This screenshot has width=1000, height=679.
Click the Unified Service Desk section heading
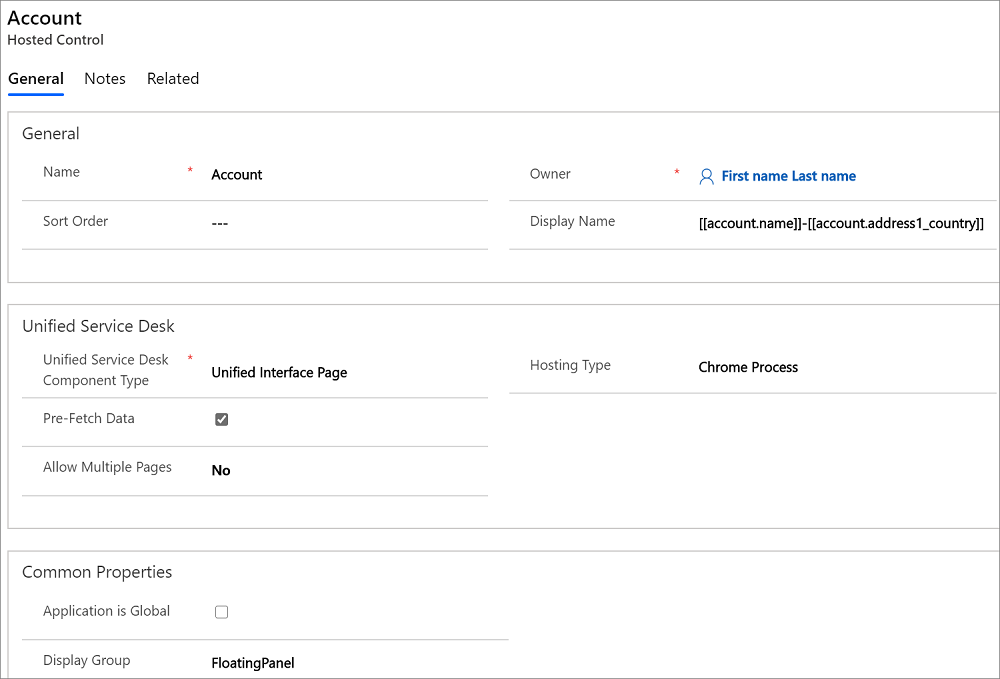tap(98, 326)
